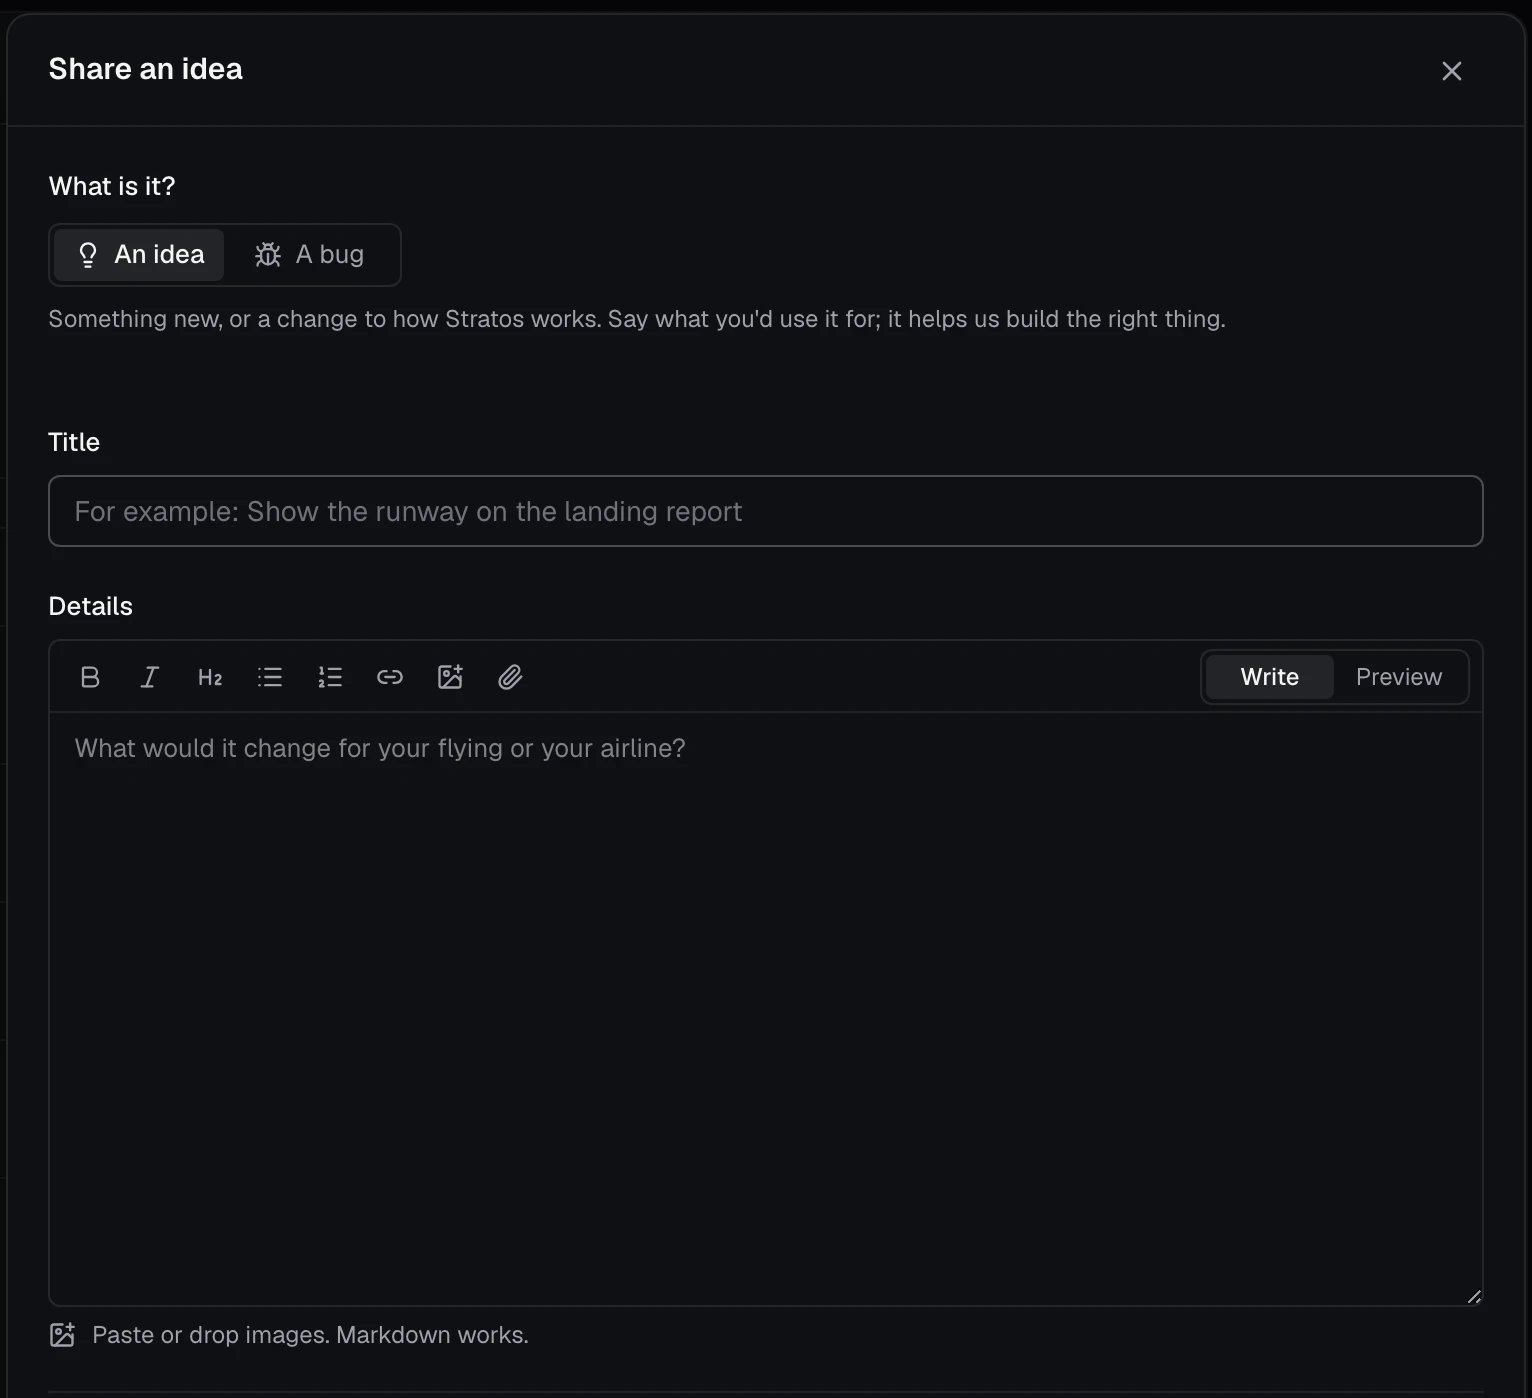Choose the 'A bug' option
The height and width of the screenshot is (1398, 1532).
point(310,255)
